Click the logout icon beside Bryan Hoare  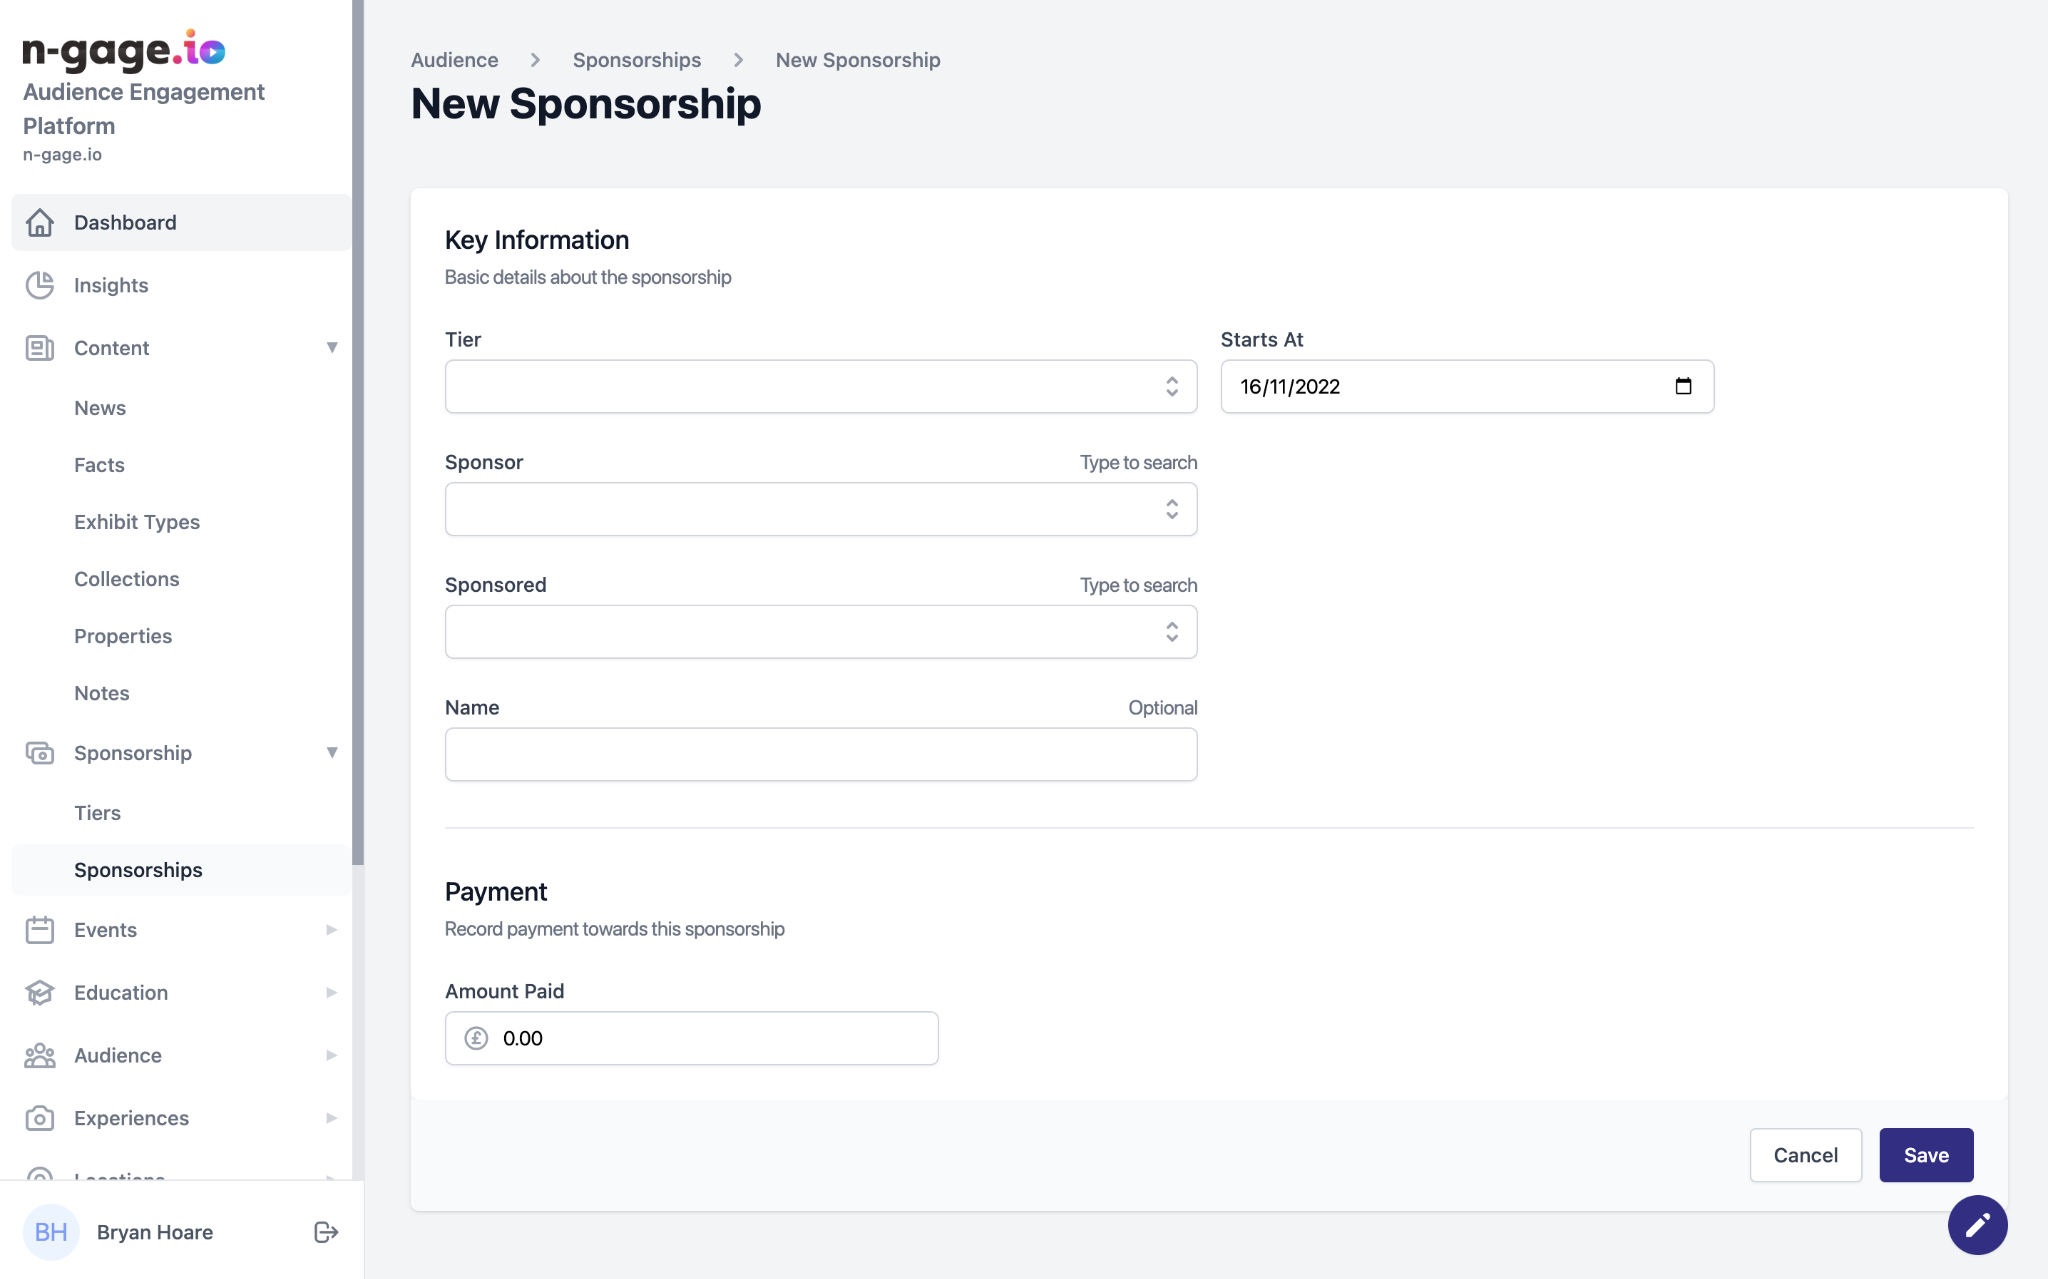tap(326, 1232)
